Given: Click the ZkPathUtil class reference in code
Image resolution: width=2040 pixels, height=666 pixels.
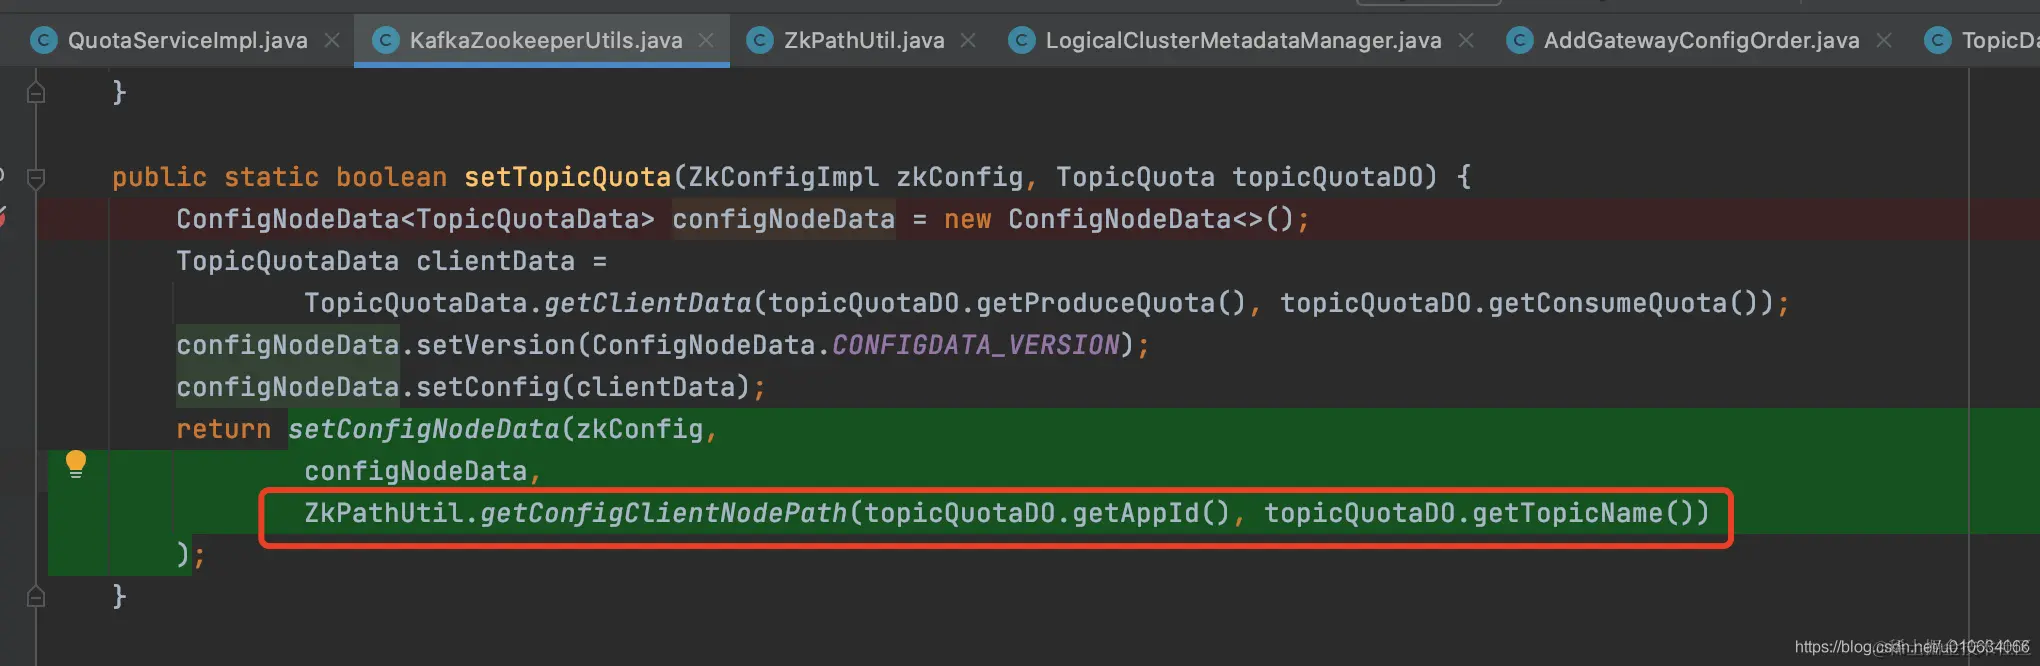Looking at the screenshot, I should point(384,513).
